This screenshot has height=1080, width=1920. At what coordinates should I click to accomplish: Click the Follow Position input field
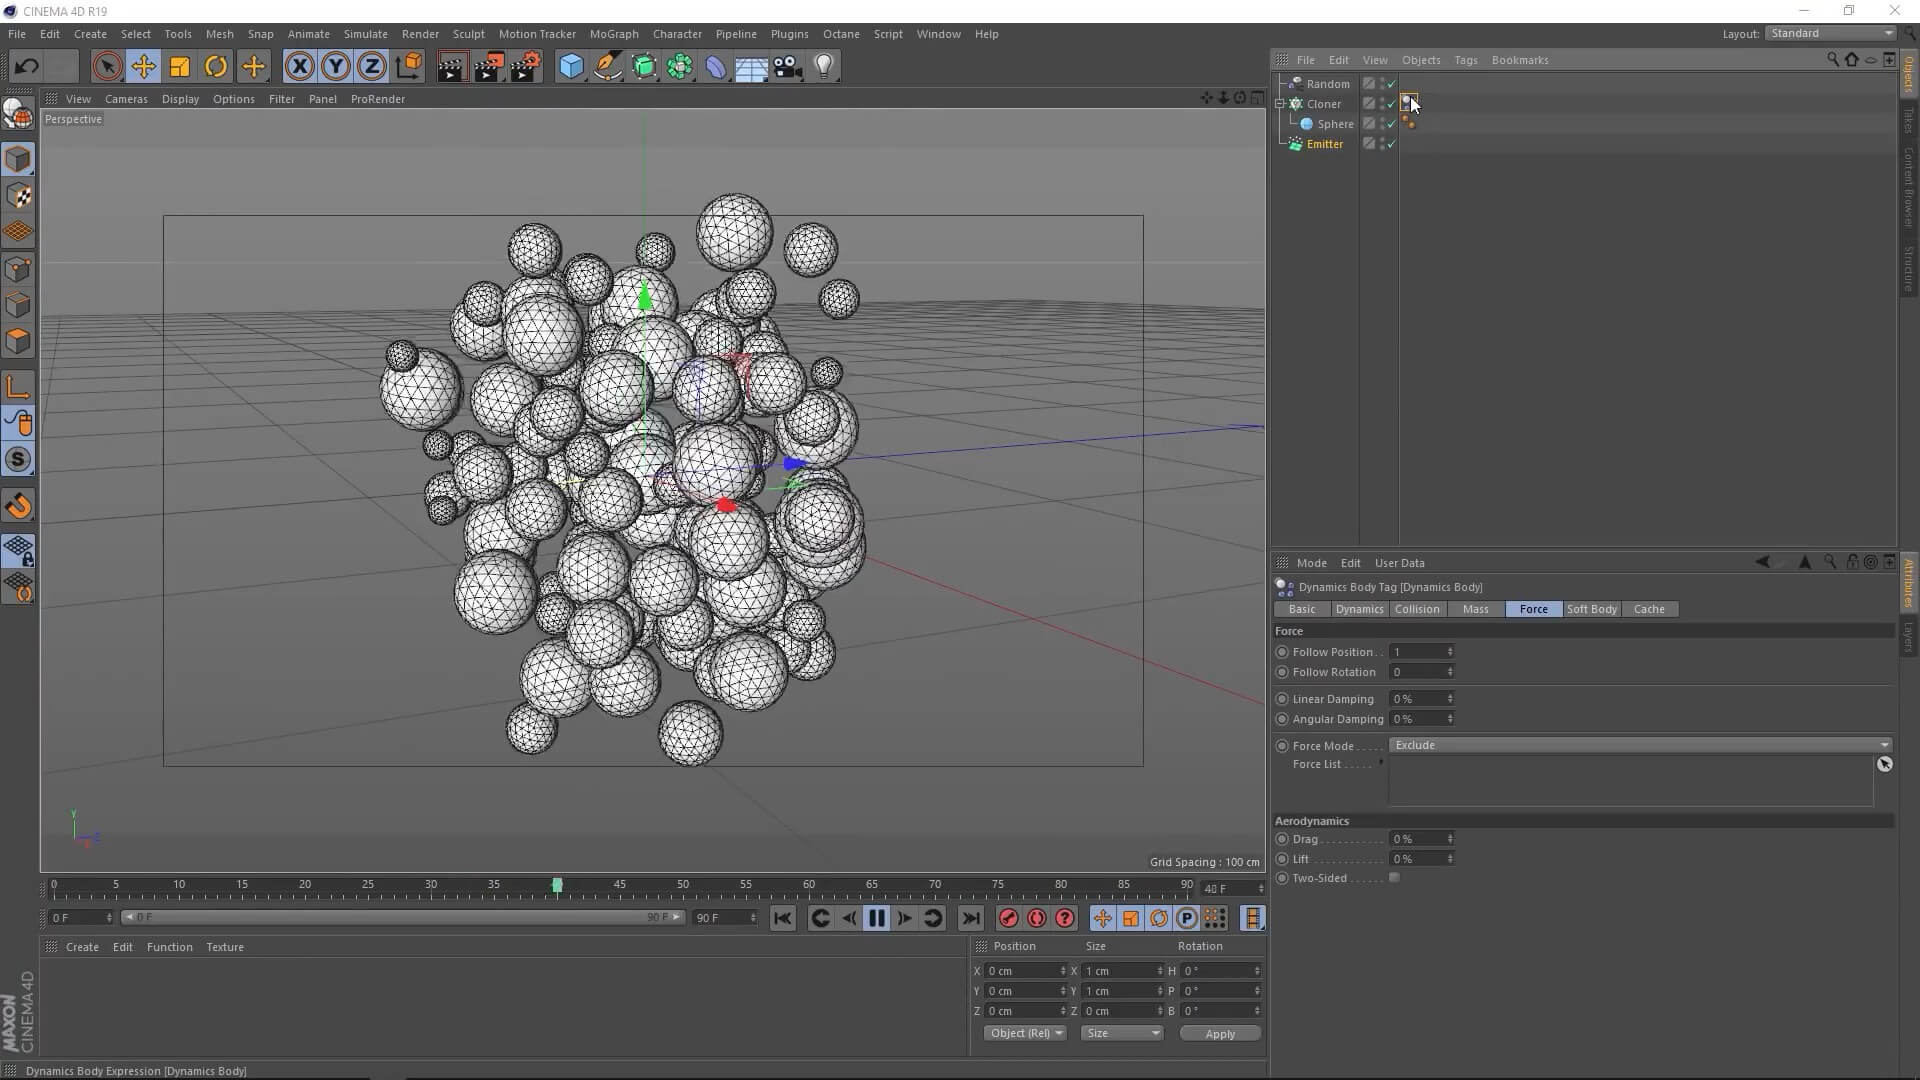pos(1417,652)
